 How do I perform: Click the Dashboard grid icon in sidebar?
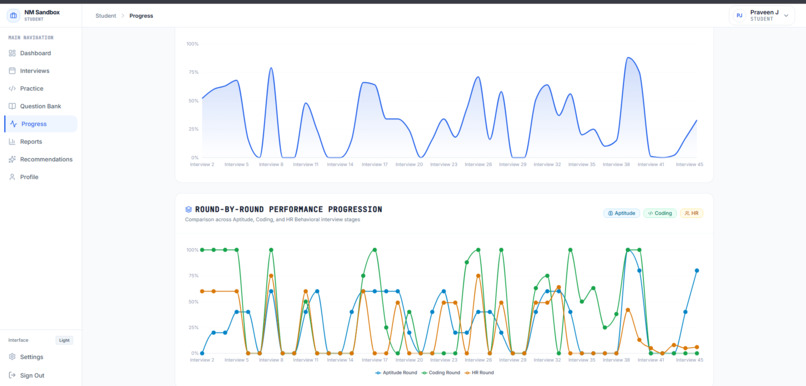[12, 53]
